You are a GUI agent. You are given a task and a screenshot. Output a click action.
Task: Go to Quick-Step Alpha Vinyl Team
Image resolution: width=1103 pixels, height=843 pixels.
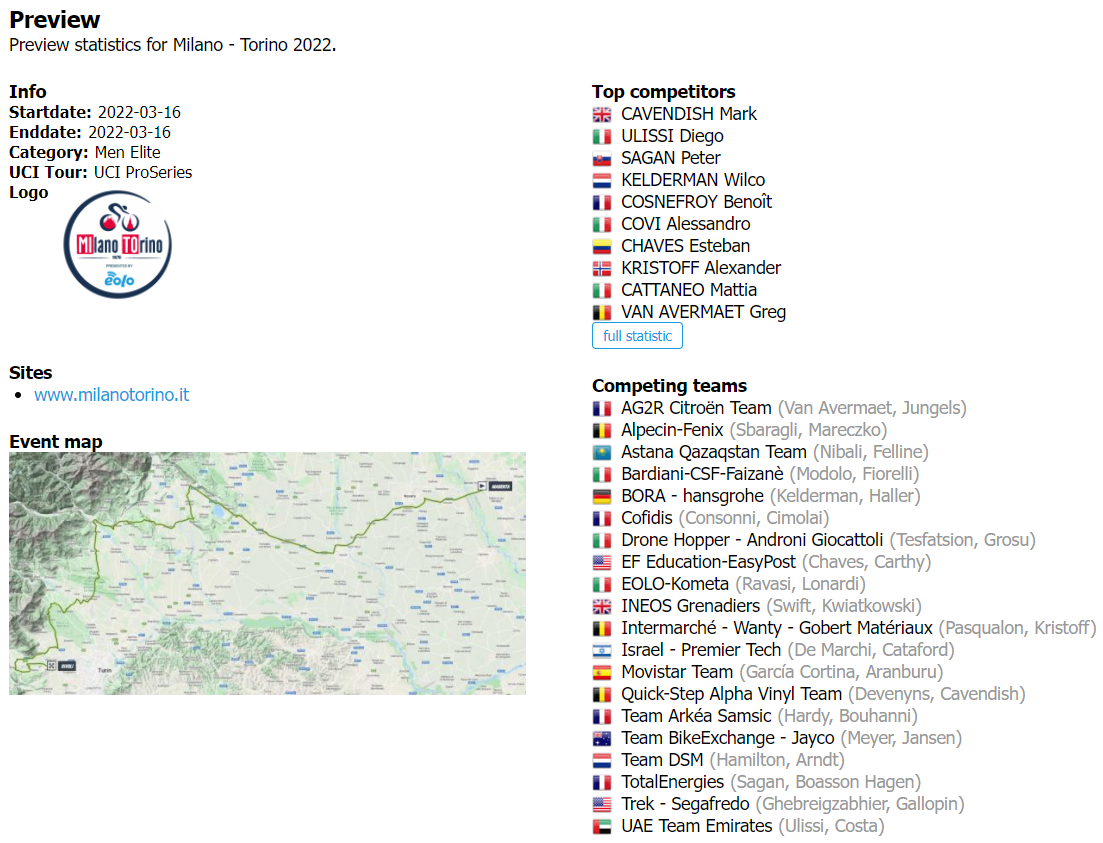point(731,694)
